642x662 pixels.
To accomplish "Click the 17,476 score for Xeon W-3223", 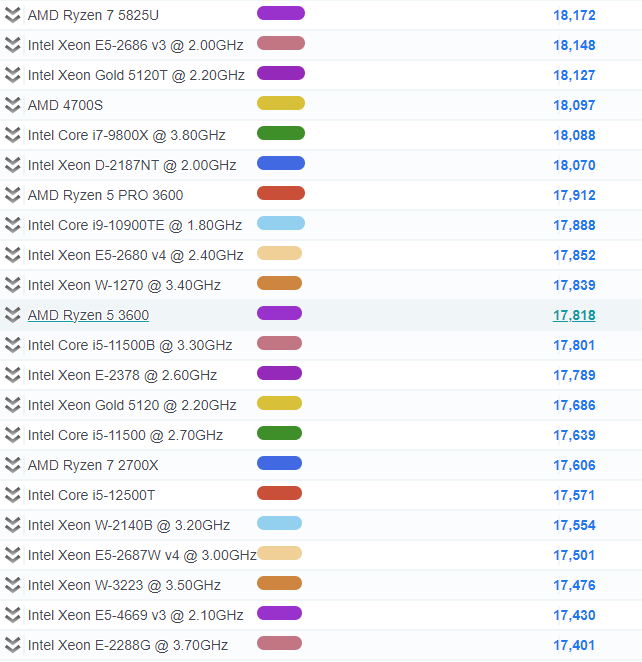I will pyautogui.click(x=574, y=585).
